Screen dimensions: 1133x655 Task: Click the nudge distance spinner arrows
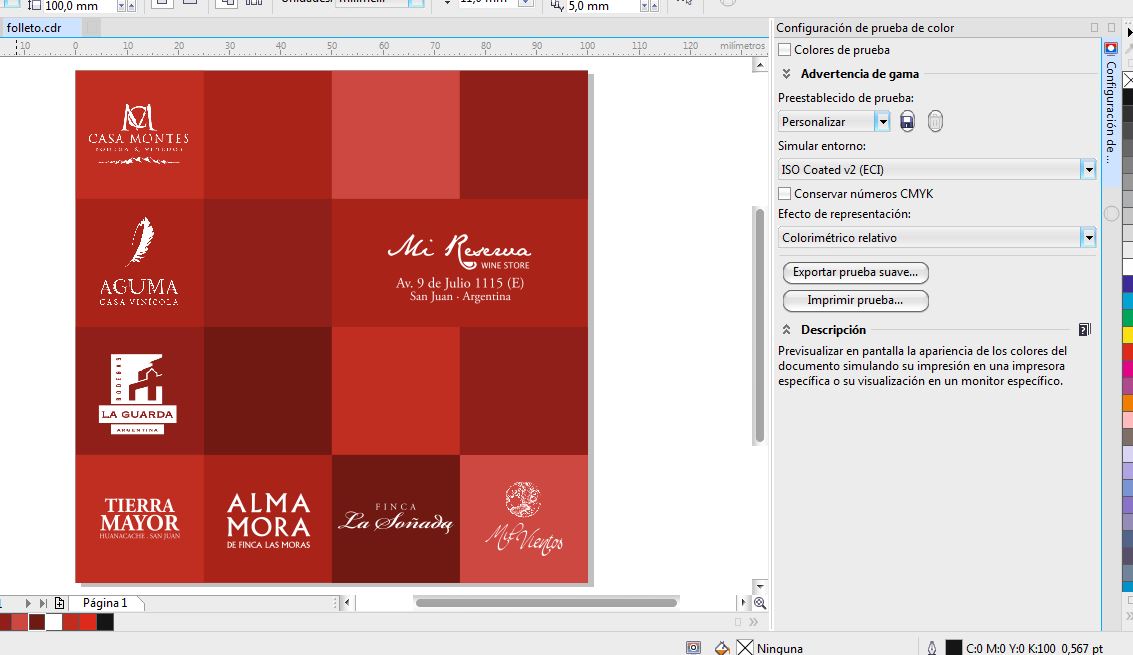pos(648,6)
